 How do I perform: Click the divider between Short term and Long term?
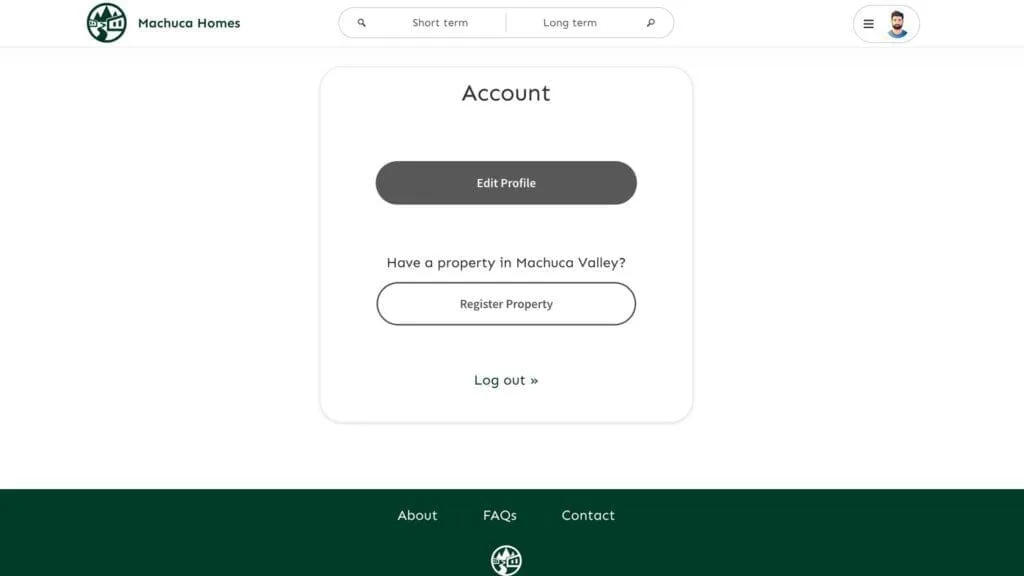[505, 23]
